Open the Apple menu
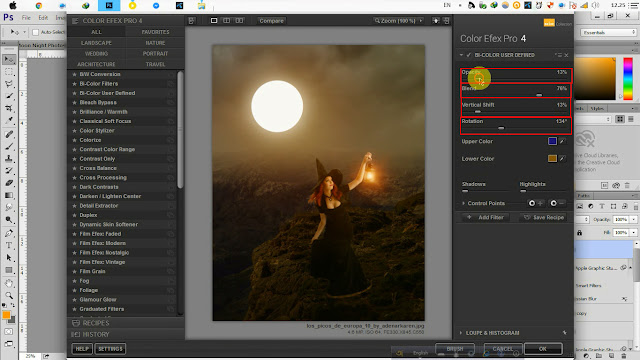640x360 pixels. click(13, 5)
